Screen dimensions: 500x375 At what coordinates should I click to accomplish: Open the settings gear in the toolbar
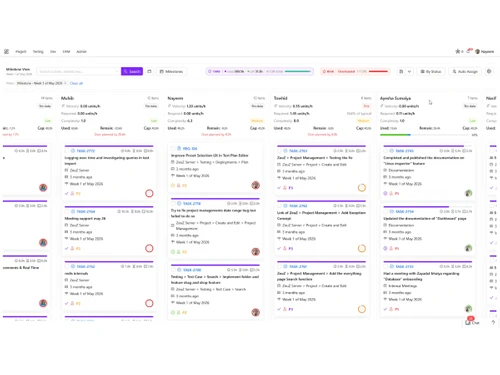point(489,71)
